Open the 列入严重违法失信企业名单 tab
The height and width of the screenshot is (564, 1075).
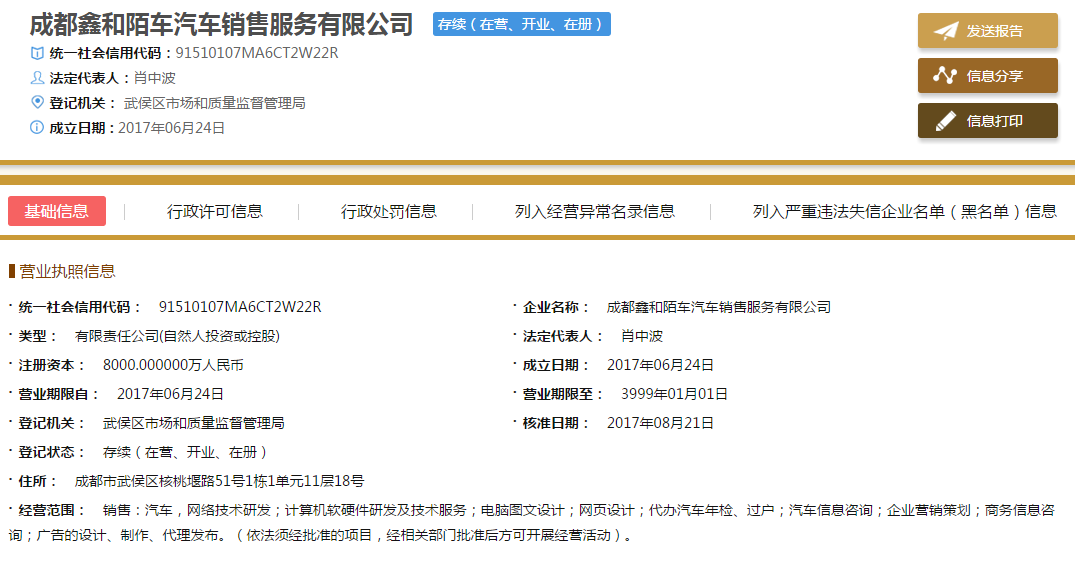(904, 211)
